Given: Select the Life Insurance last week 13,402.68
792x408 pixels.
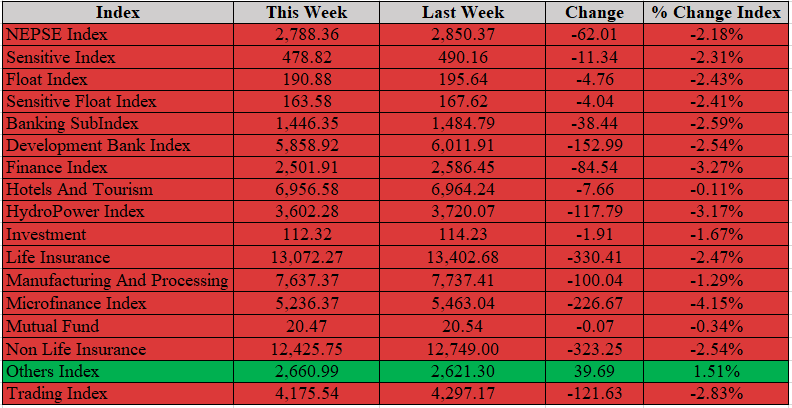Looking at the screenshot, I should coord(463,257).
